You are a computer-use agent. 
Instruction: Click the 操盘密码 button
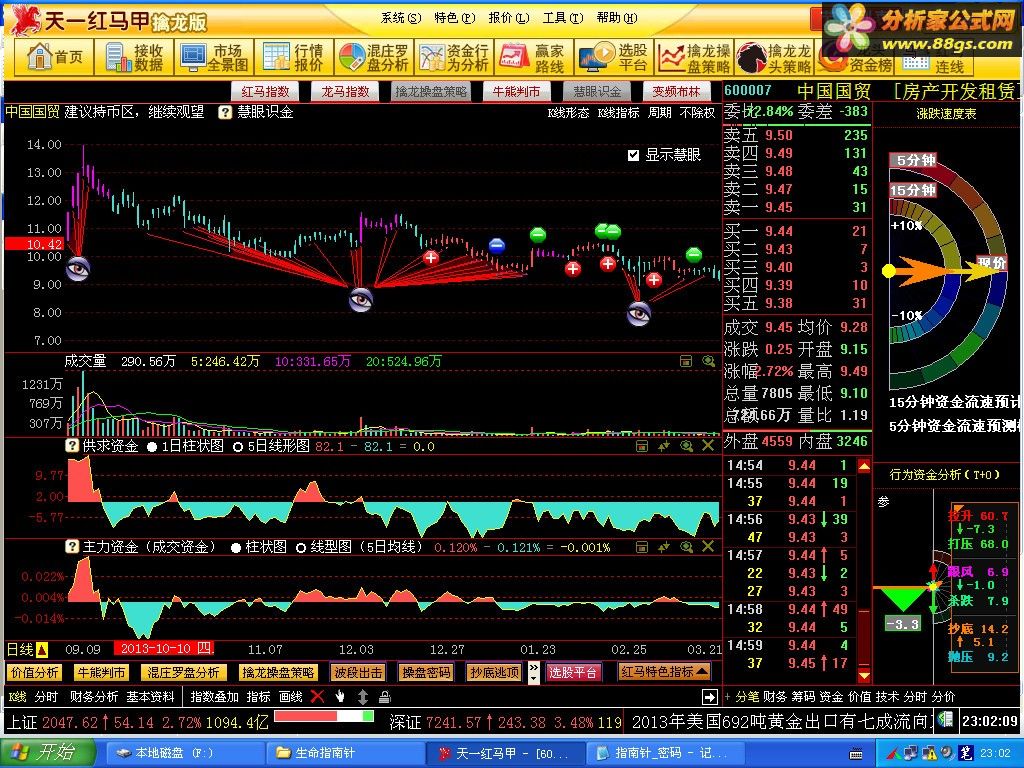coord(426,672)
